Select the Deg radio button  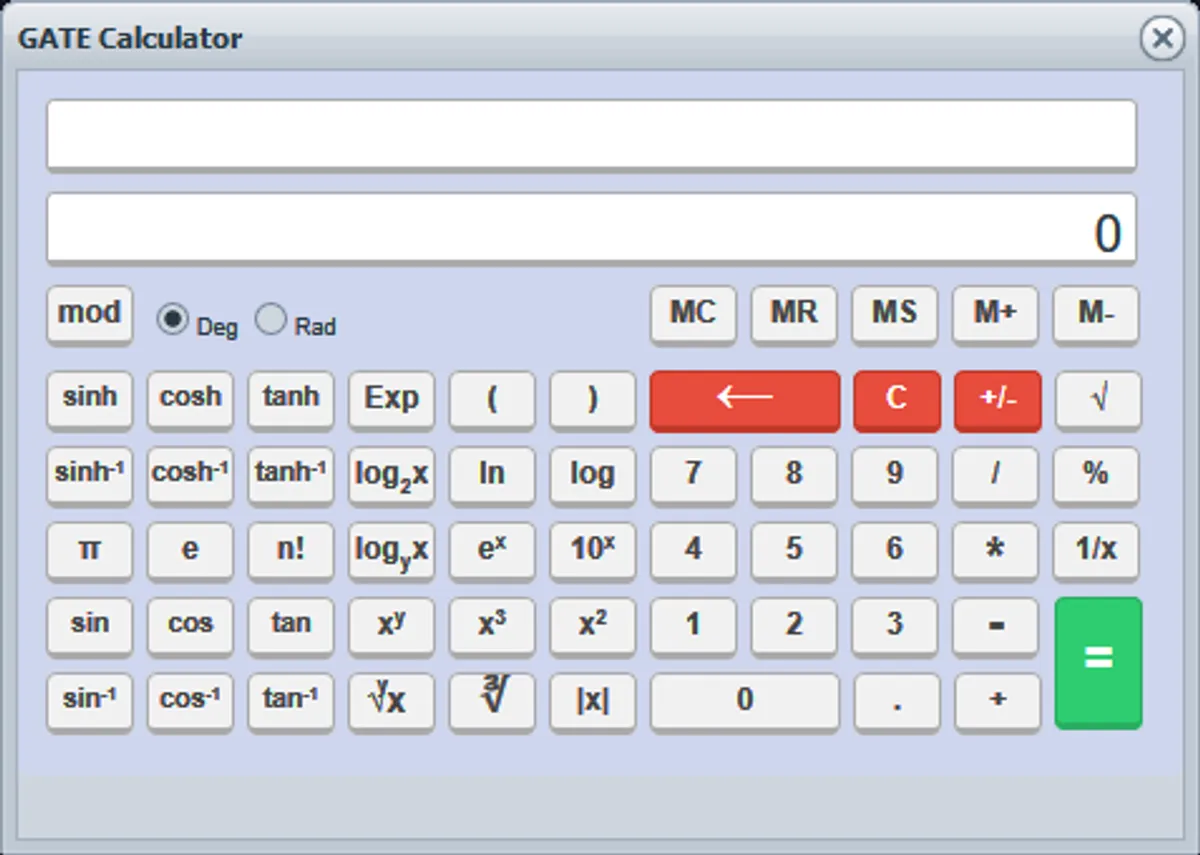tap(173, 320)
